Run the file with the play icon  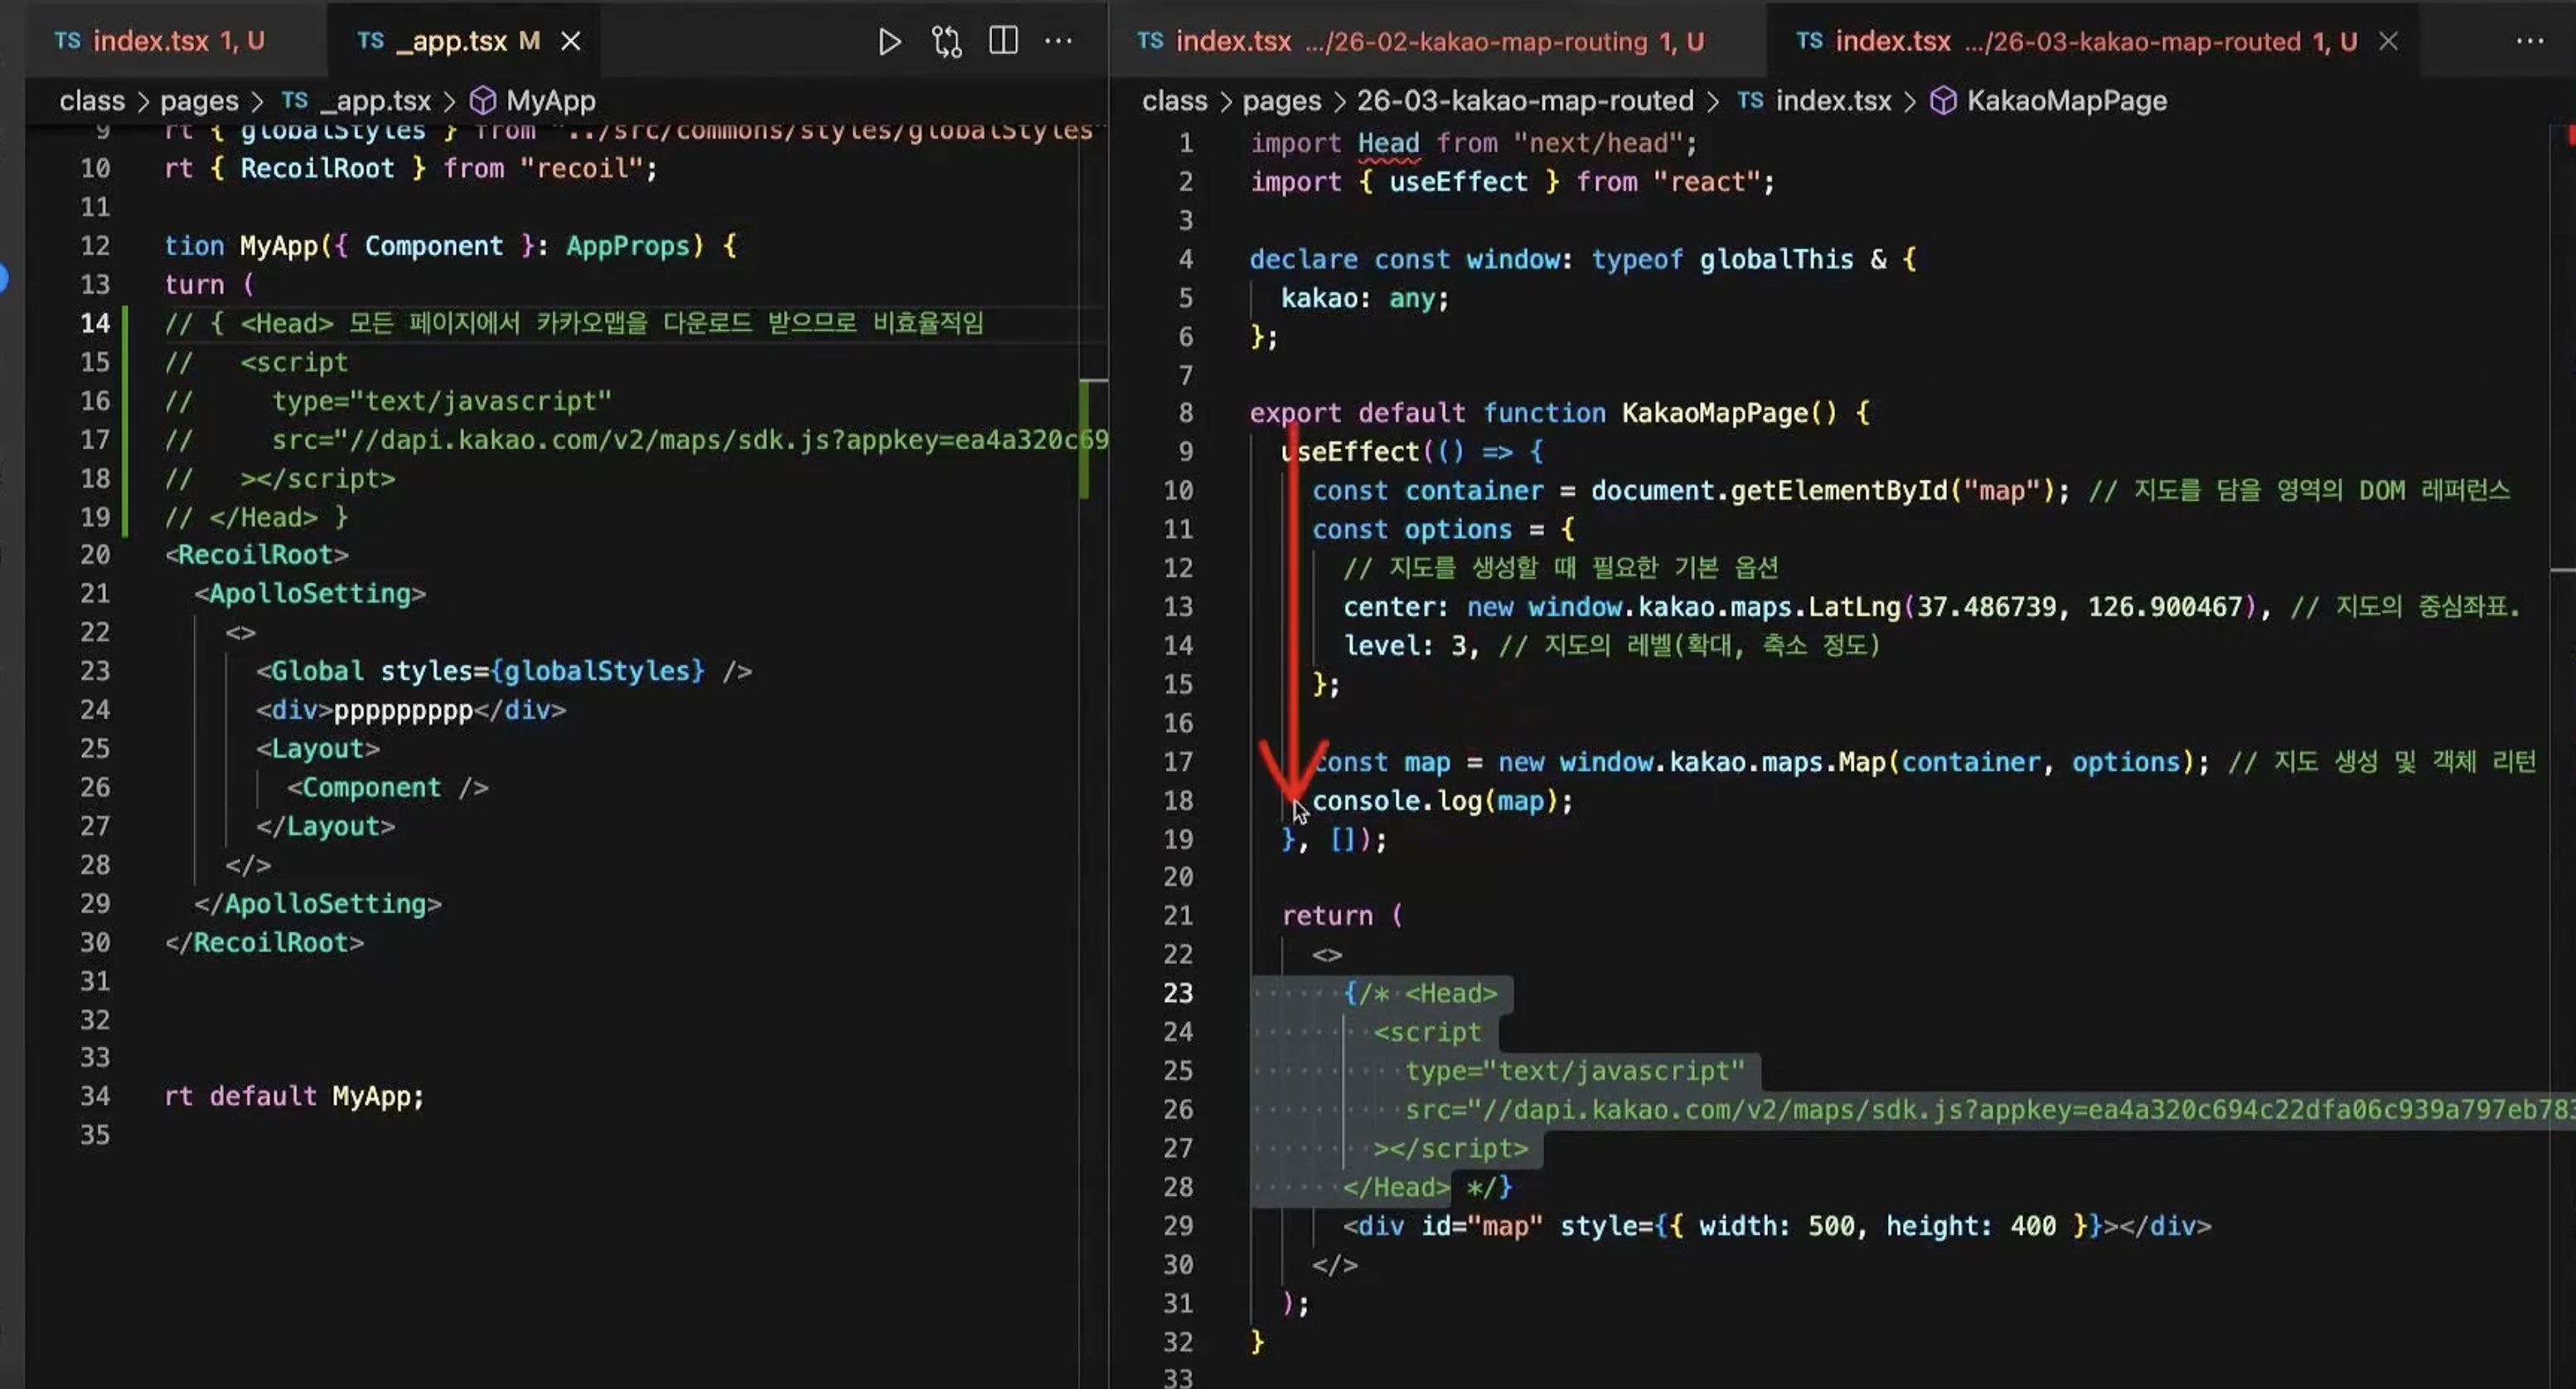tap(888, 41)
